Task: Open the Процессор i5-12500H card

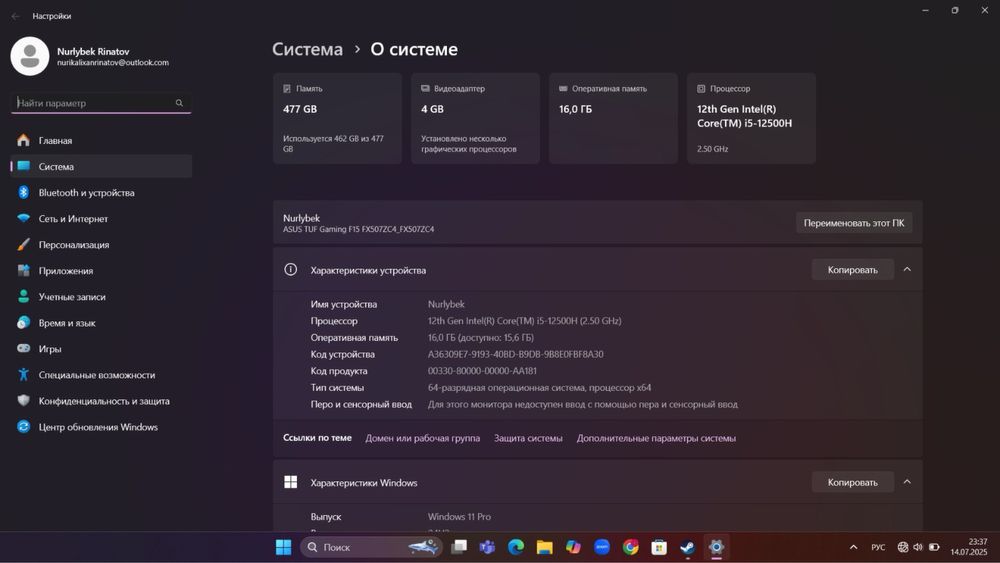Action: [751, 119]
